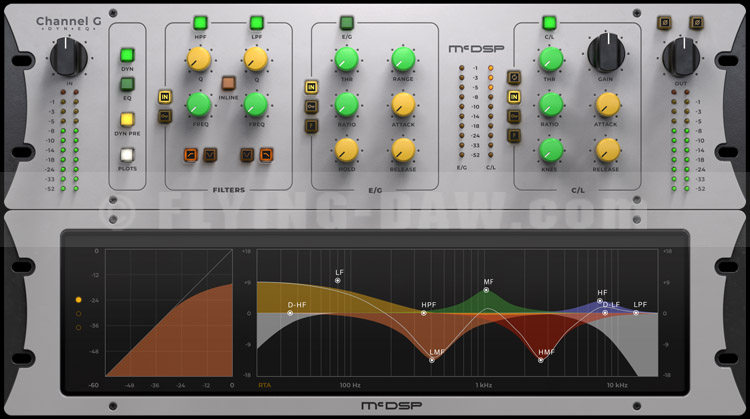Click the LPF FREQ knob
The image size is (750, 419).
point(256,105)
